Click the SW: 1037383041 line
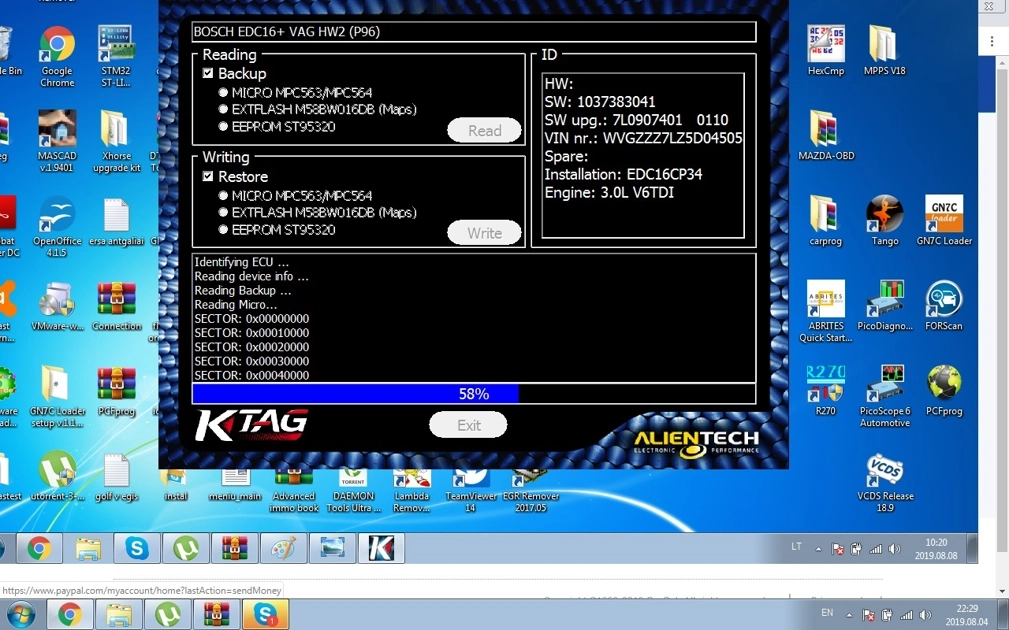 coord(600,102)
